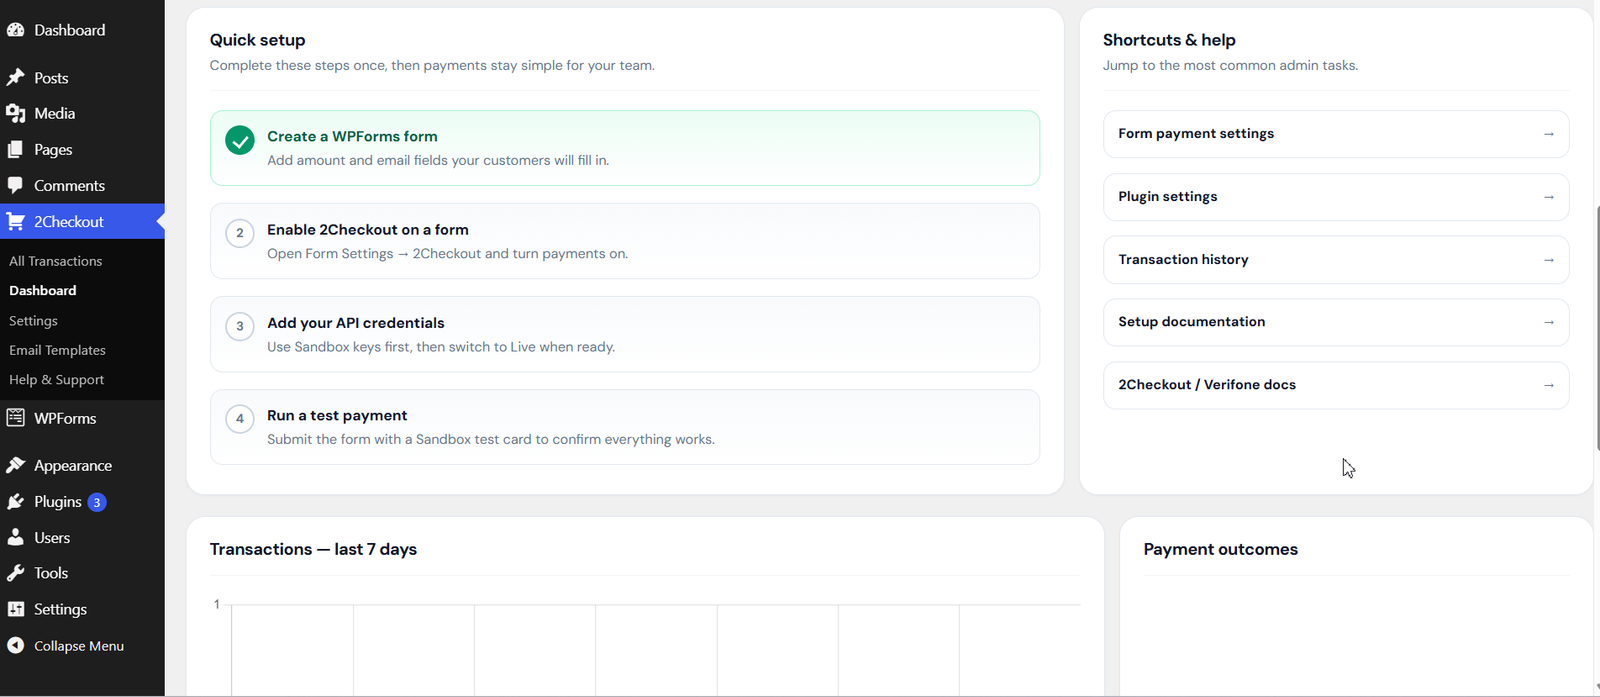Open the Users menu label
Viewport: 1600px width, 697px height.
52,538
